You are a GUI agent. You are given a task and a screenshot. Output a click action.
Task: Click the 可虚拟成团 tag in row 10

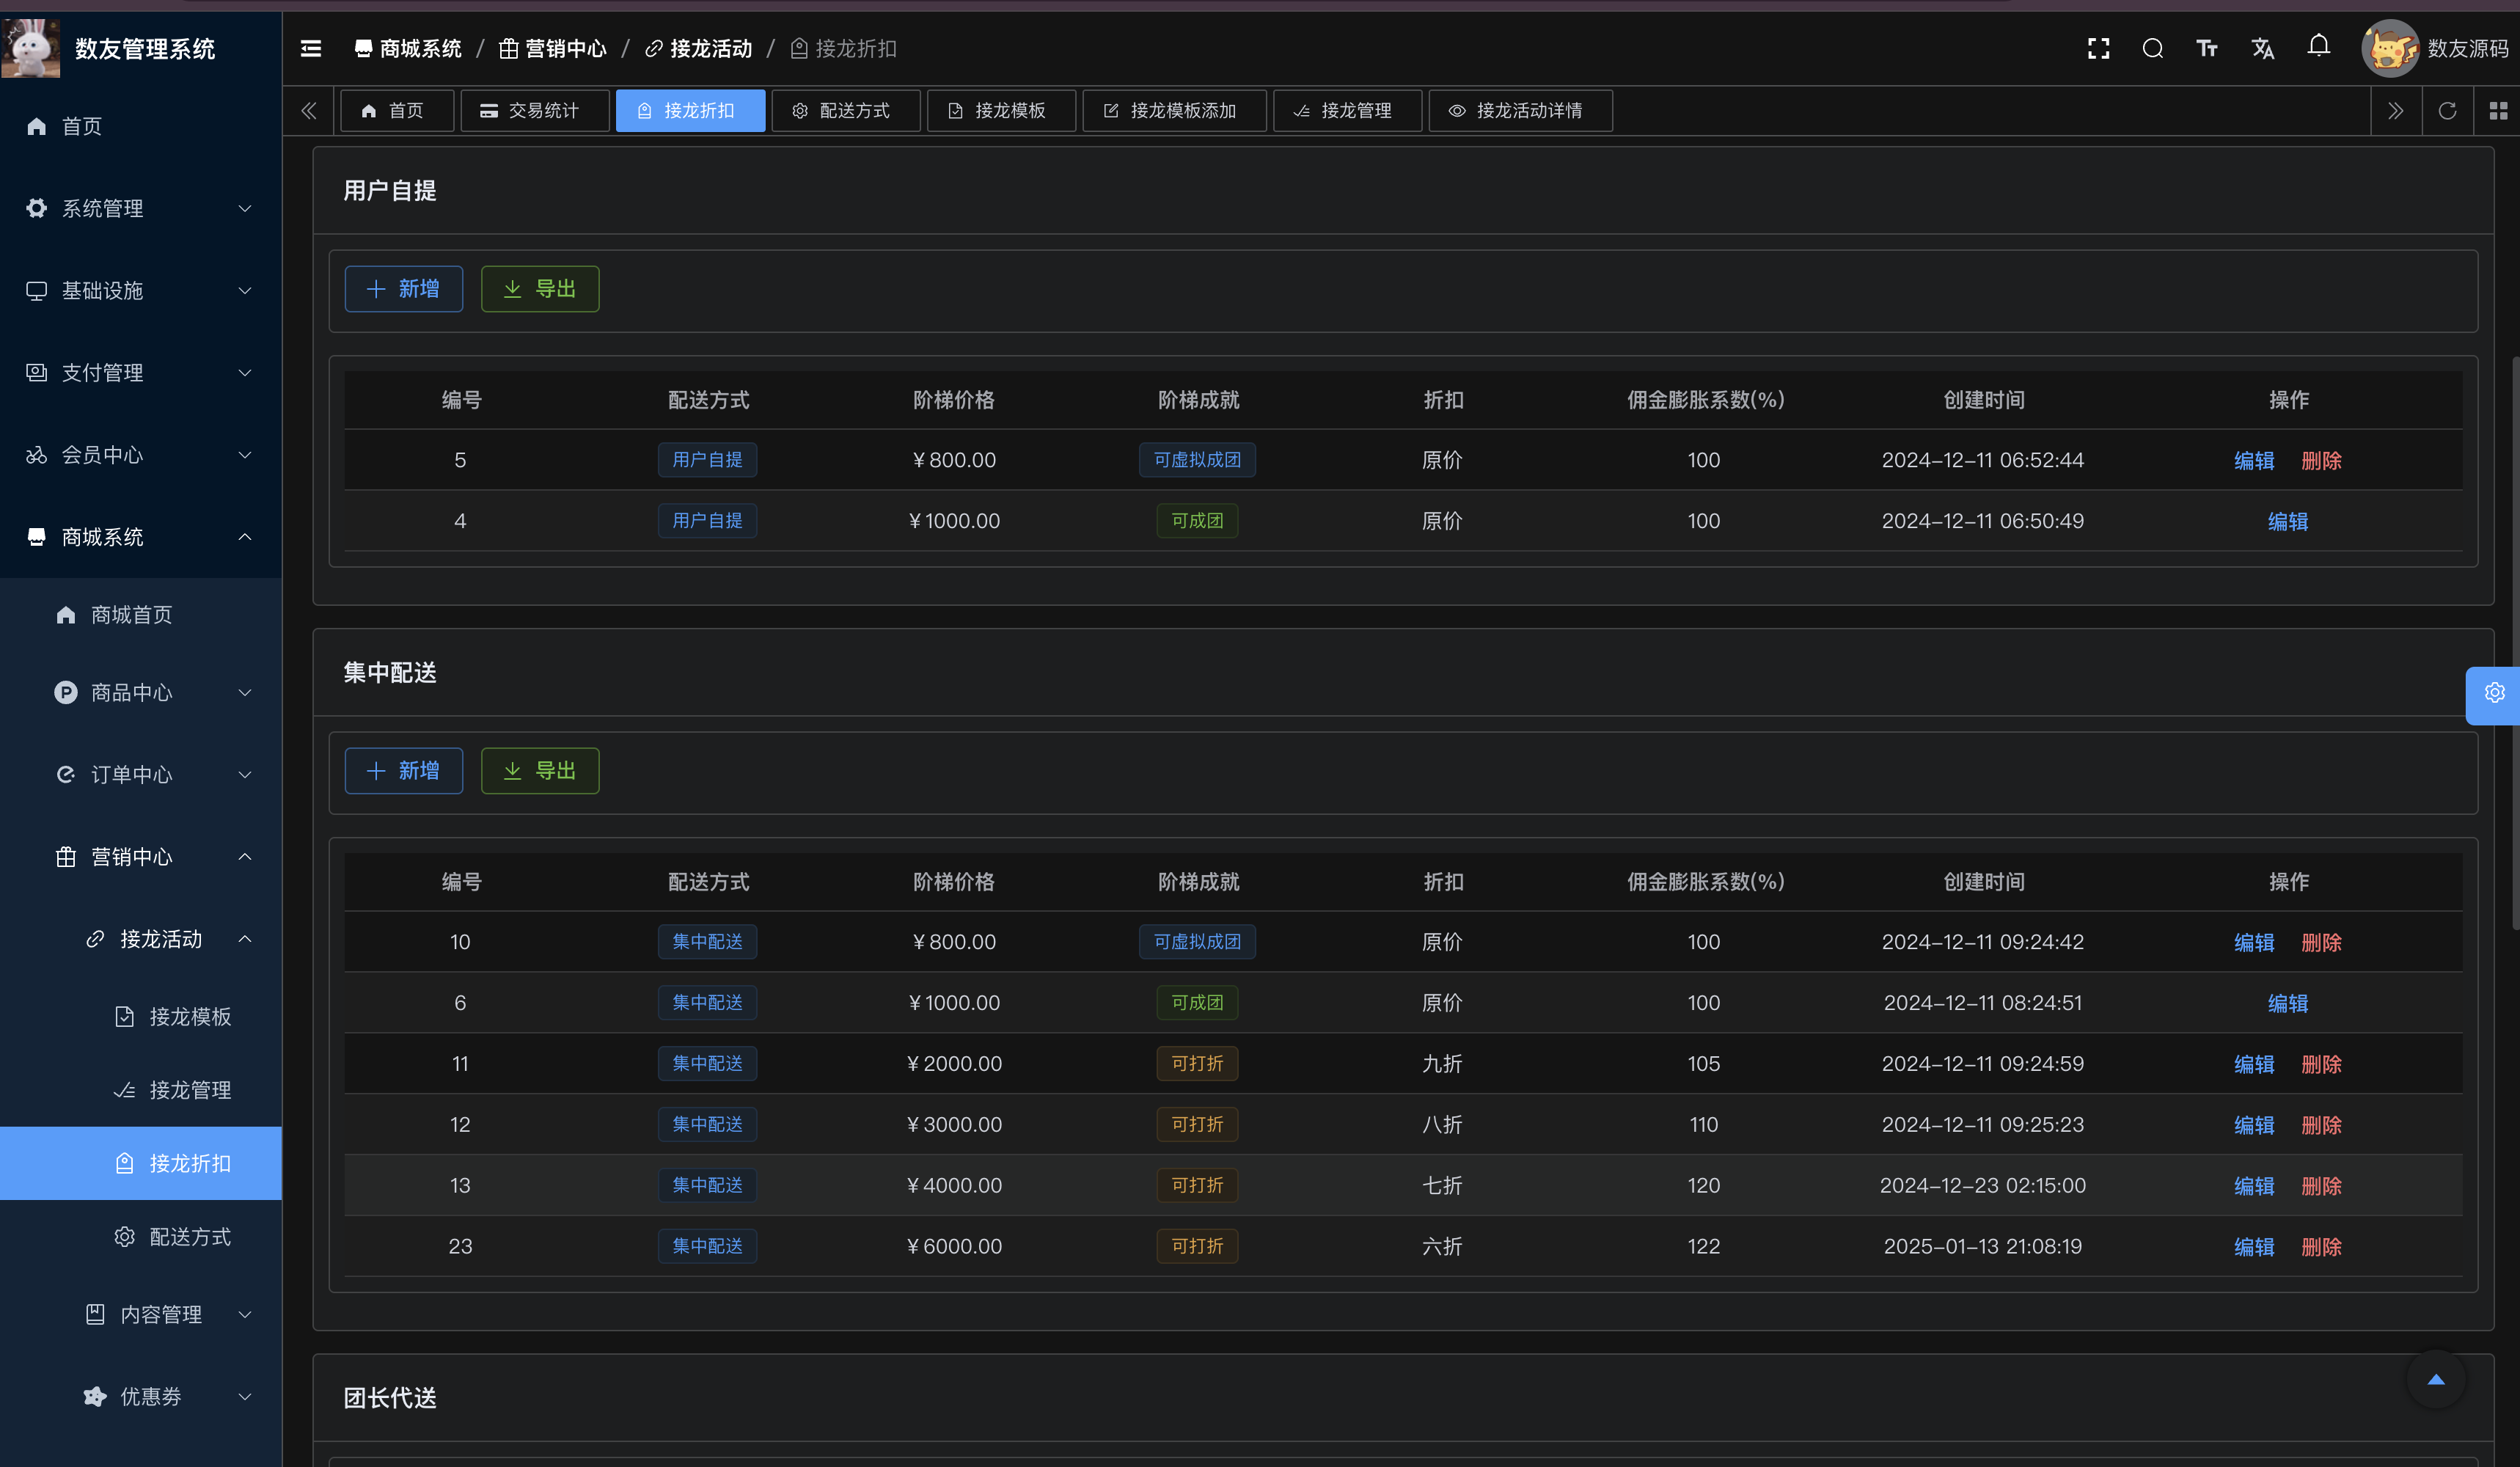[1197, 942]
